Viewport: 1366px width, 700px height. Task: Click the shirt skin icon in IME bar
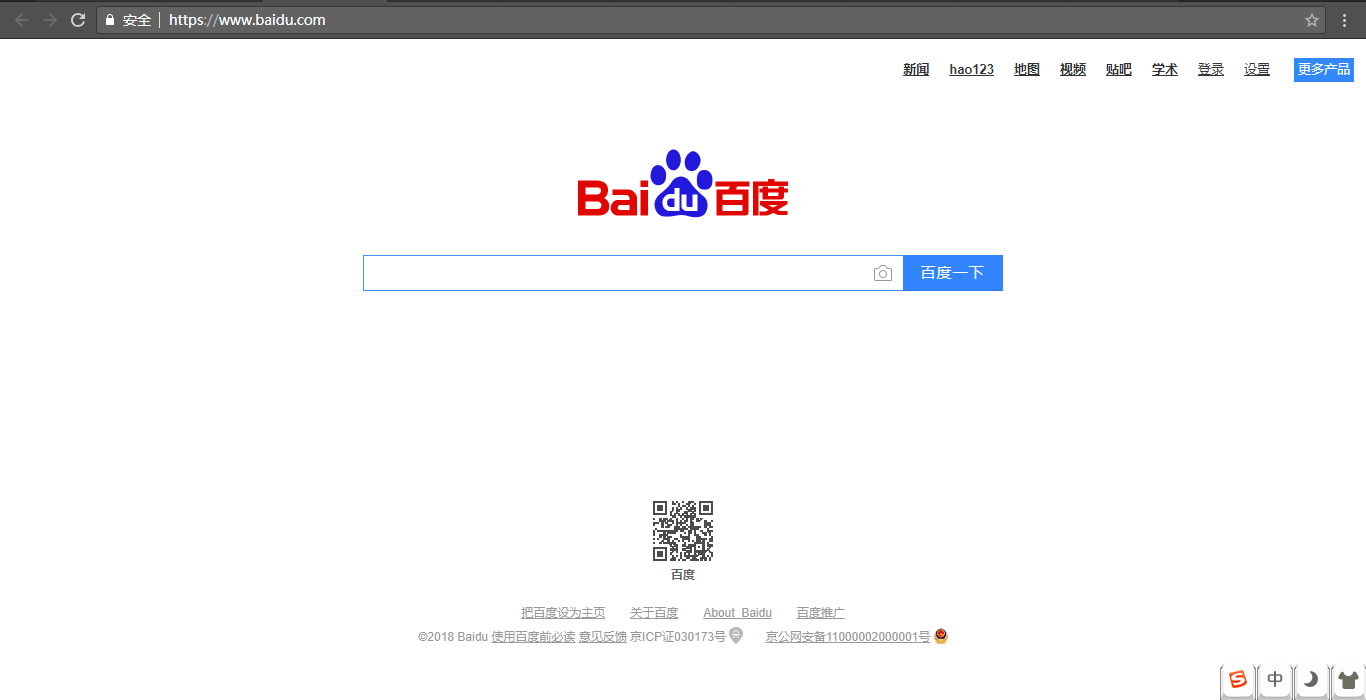click(1348, 680)
